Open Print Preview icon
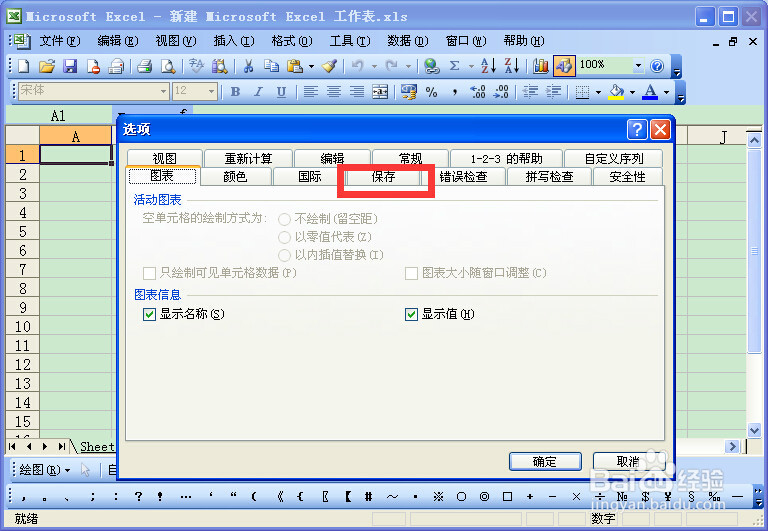Screen dimensions: 768x531 coord(168,66)
